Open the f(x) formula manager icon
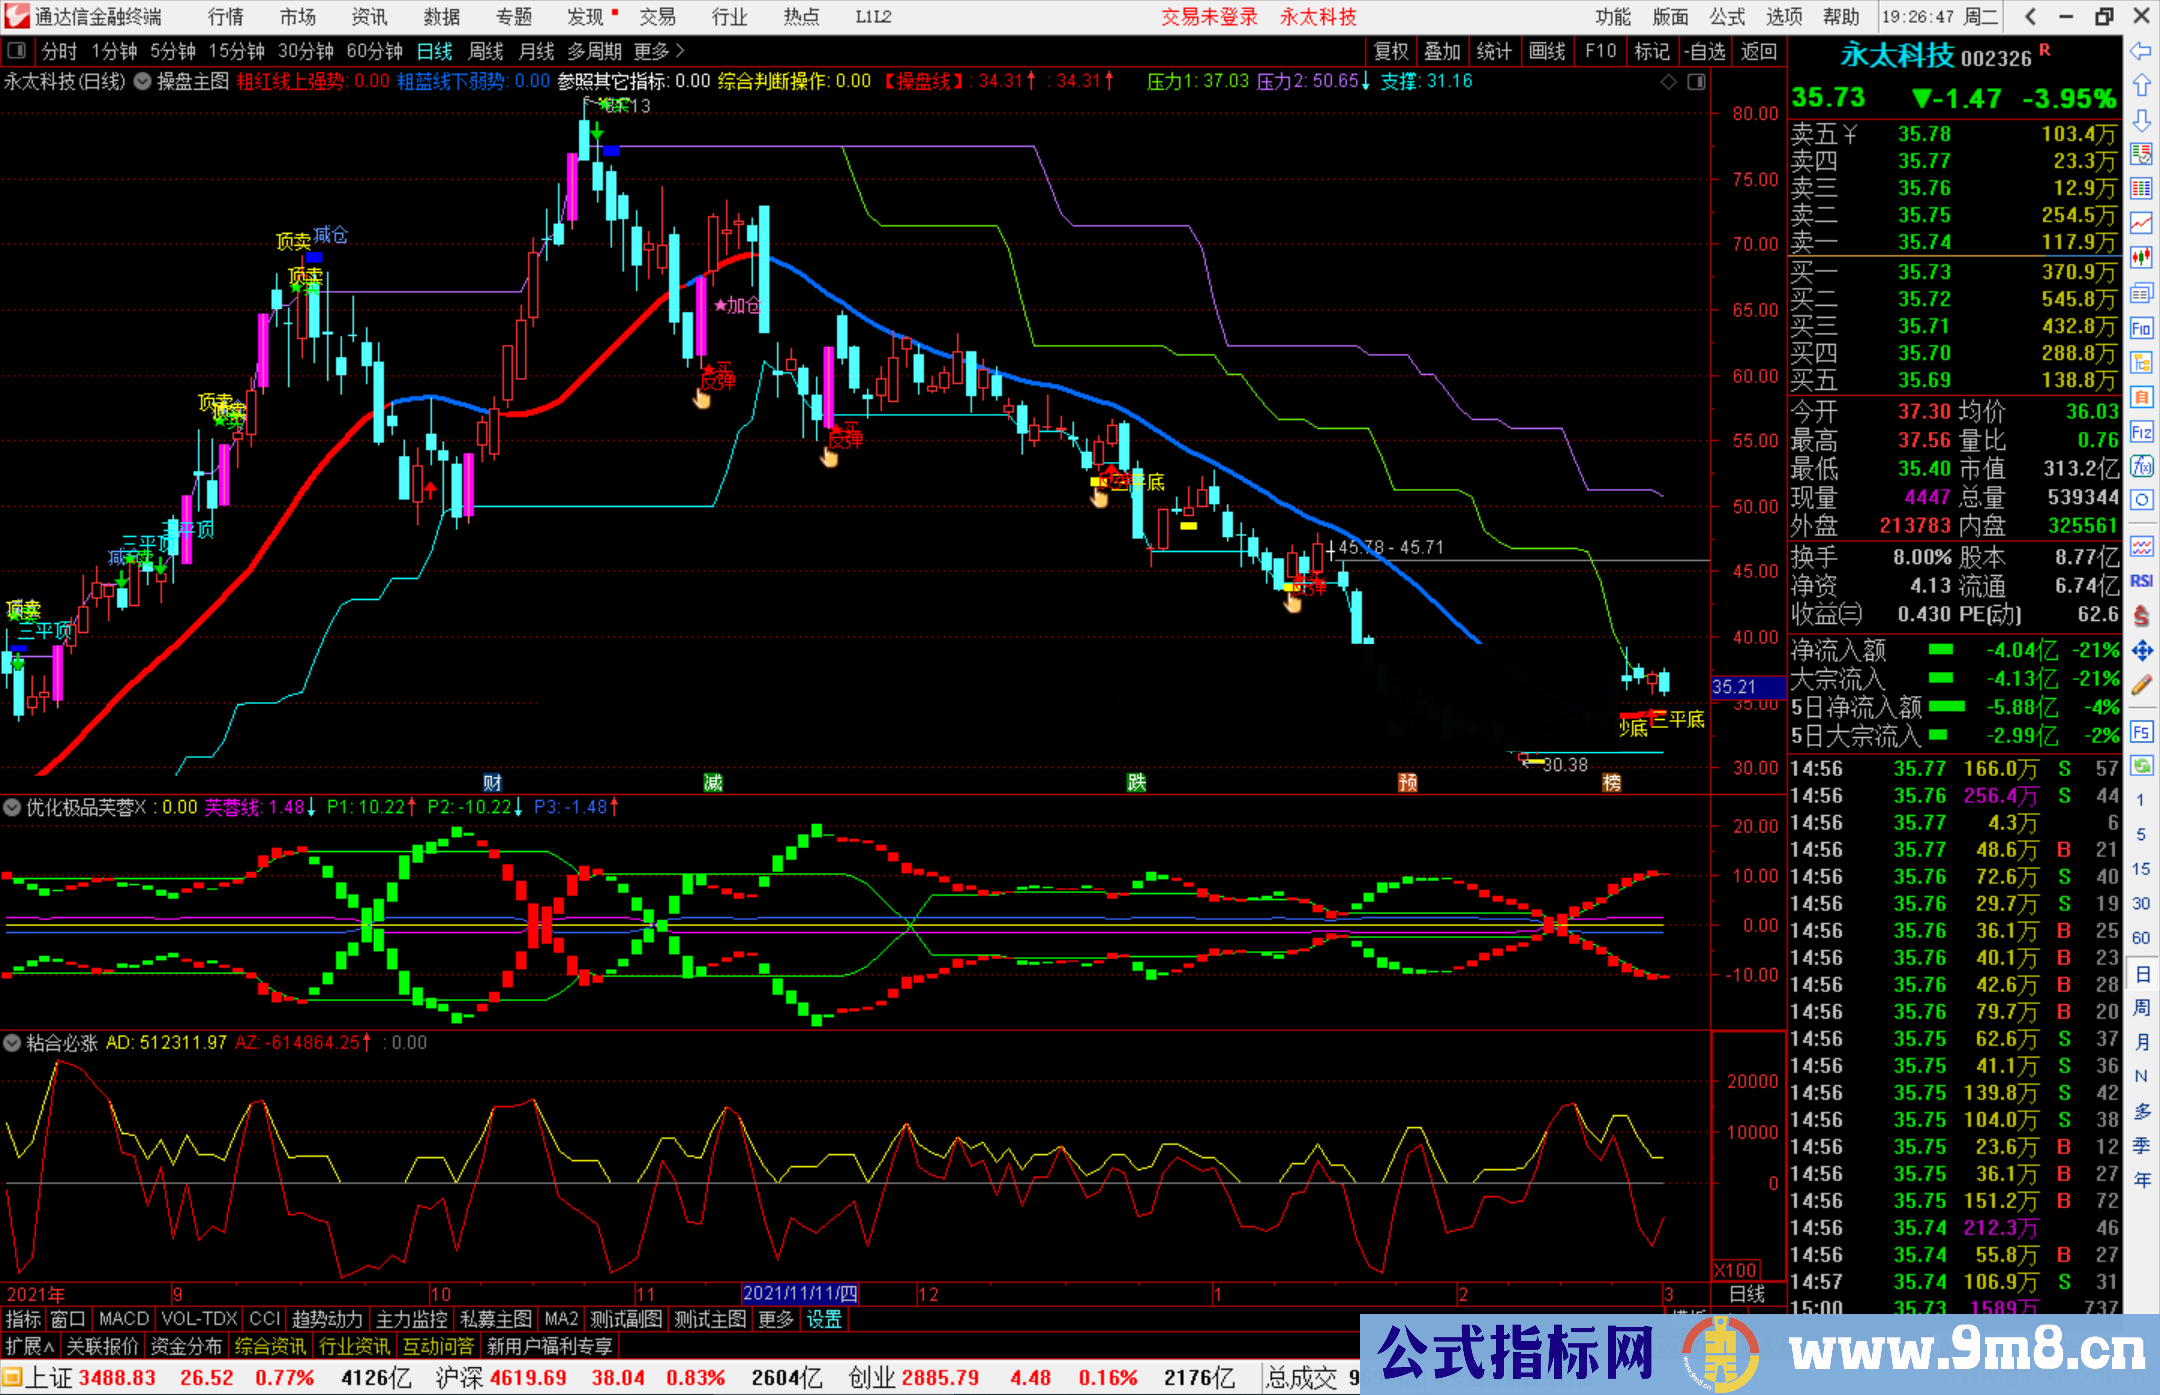 point(2141,466)
